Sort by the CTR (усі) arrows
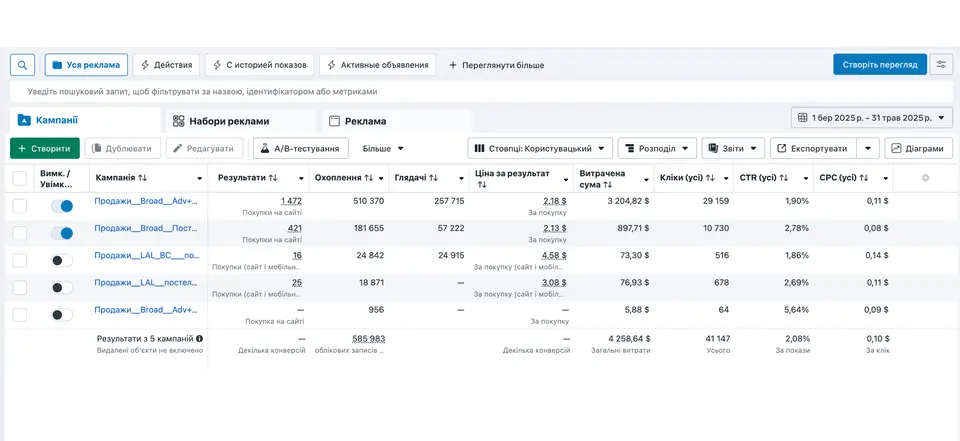 (x=784, y=178)
